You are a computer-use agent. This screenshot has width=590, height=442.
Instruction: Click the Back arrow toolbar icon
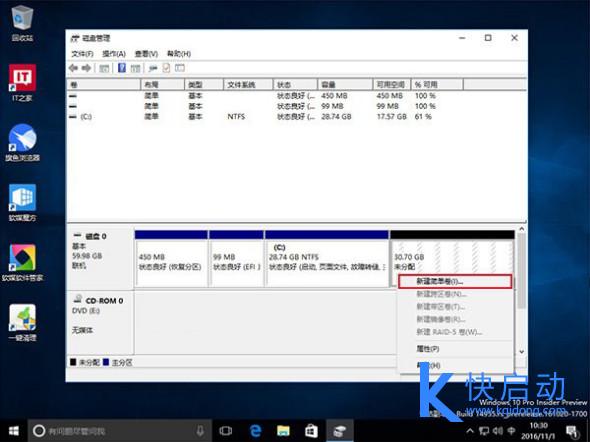(73, 68)
